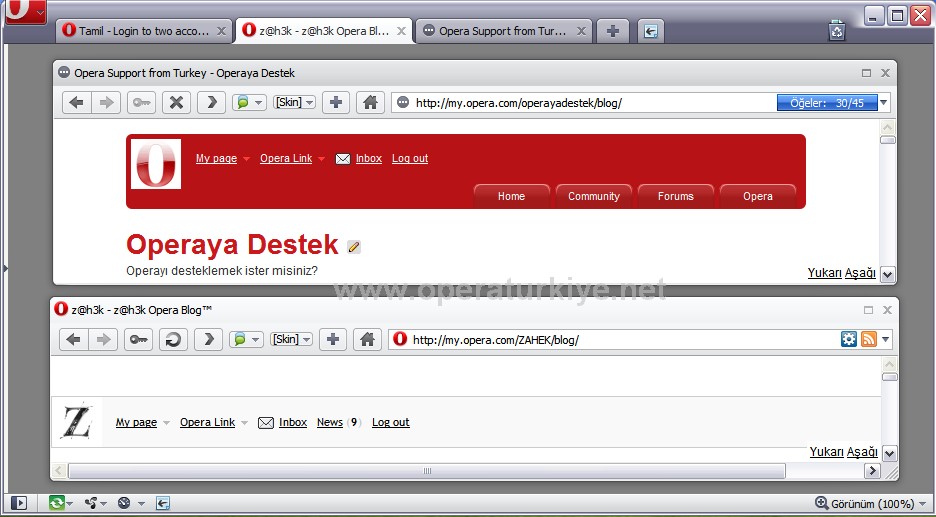Viewport: 936px width, 517px height.
Task: Expand the address dropdown in z@h3k blog window
Action: pos(885,340)
